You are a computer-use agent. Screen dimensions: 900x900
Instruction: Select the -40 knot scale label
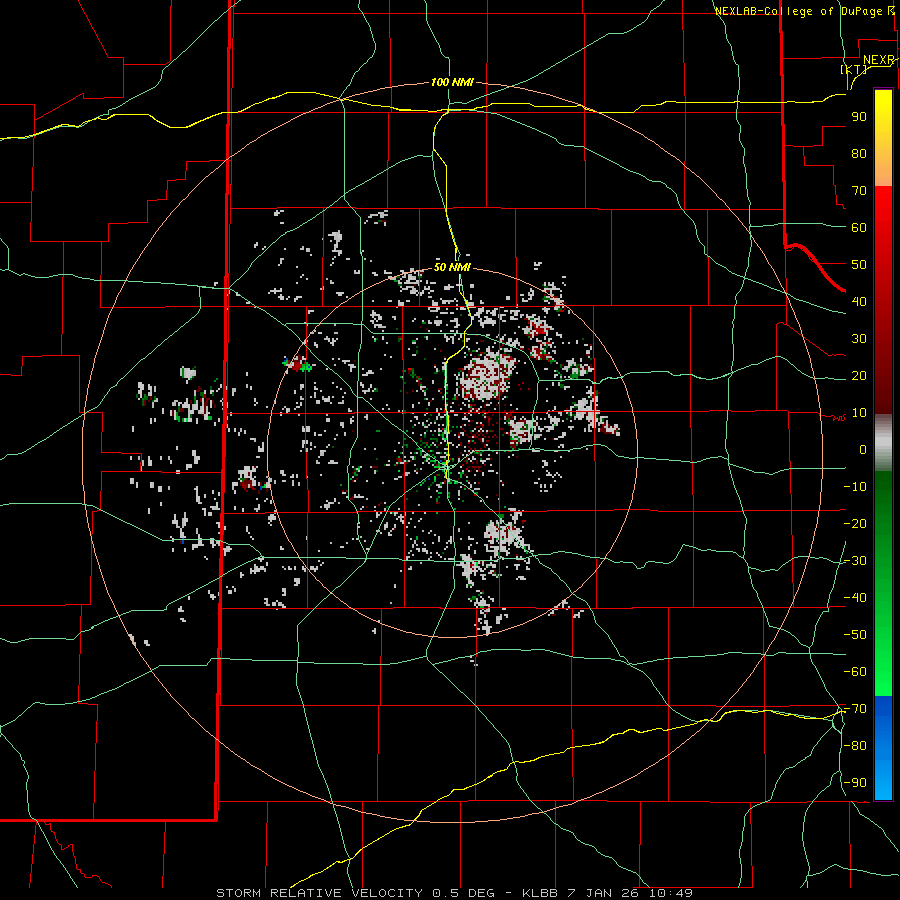(x=855, y=598)
